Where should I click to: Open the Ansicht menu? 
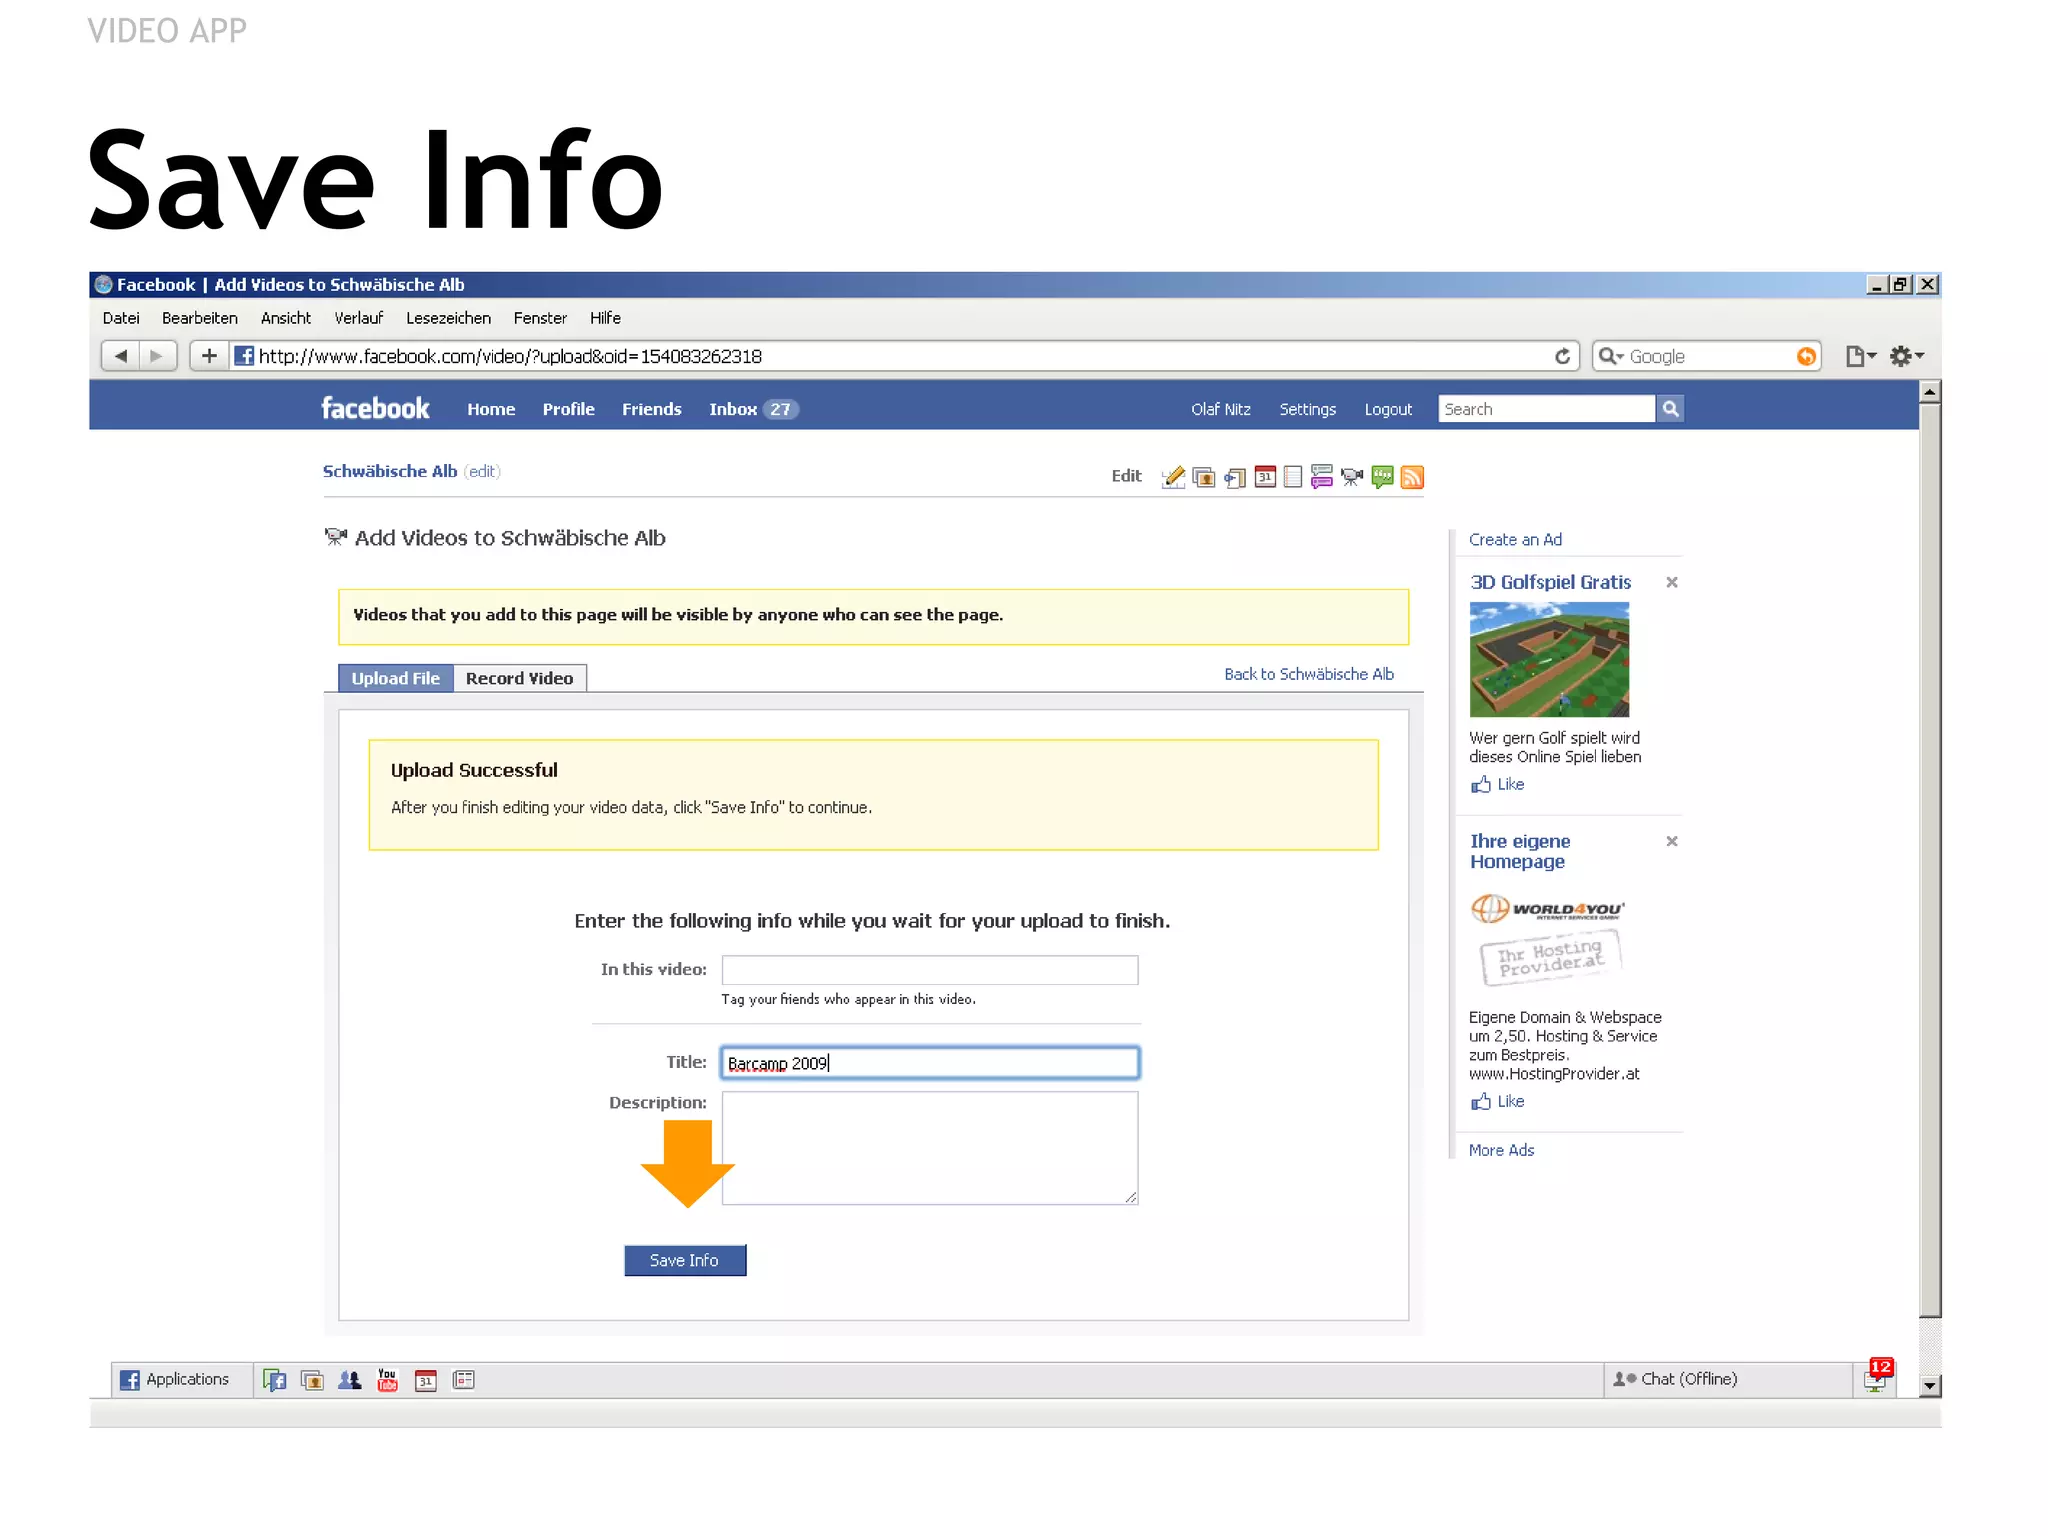coord(286,318)
